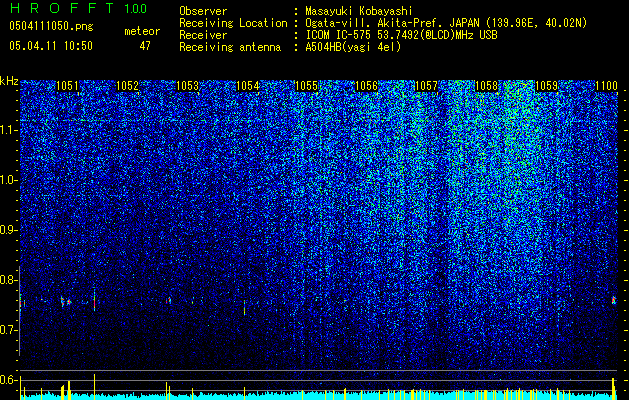Click the Receiving antenna label

point(230,47)
